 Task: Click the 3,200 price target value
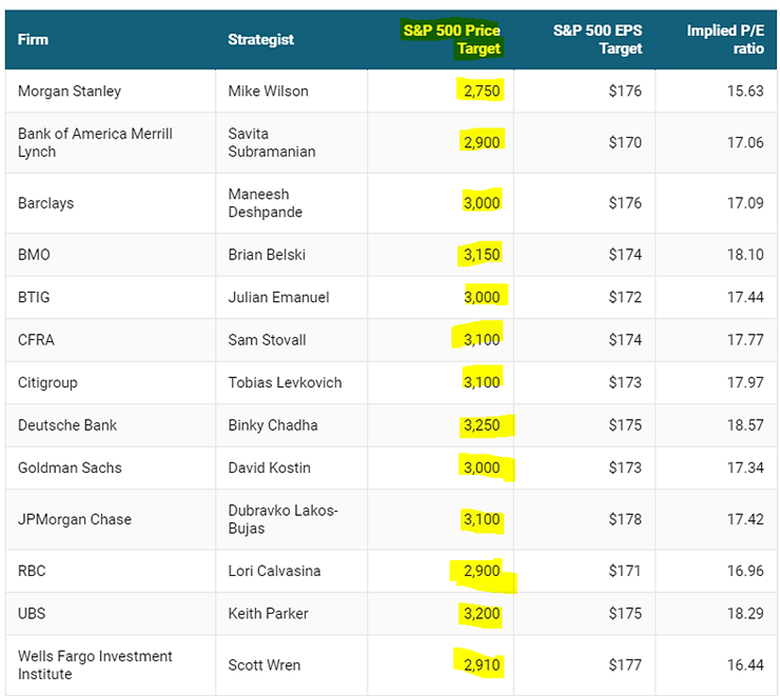(482, 614)
